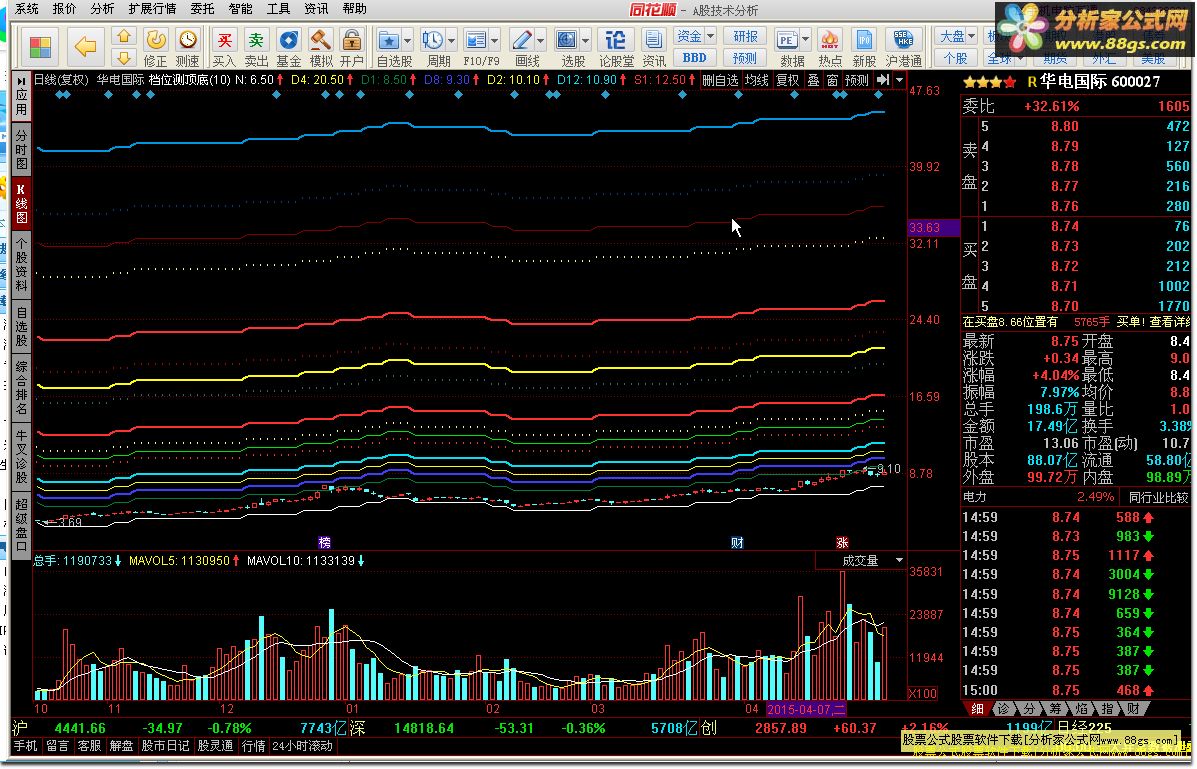This screenshot has width=1197, height=769.
Task: Expand the 资金 dropdown arrow
Action: [711, 36]
